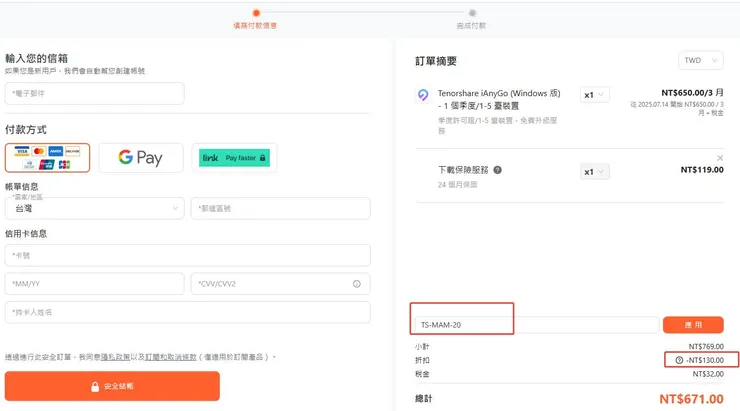Screen dimensions: 740x411
Task: Open the subscription and cancellation terms link
Action: (171, 357)
